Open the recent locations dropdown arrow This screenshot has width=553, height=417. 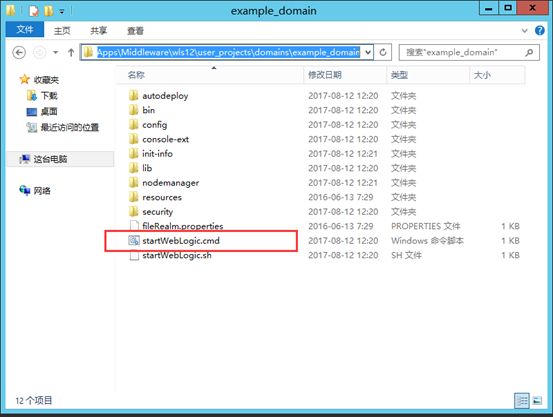click(x=56, y=53)
